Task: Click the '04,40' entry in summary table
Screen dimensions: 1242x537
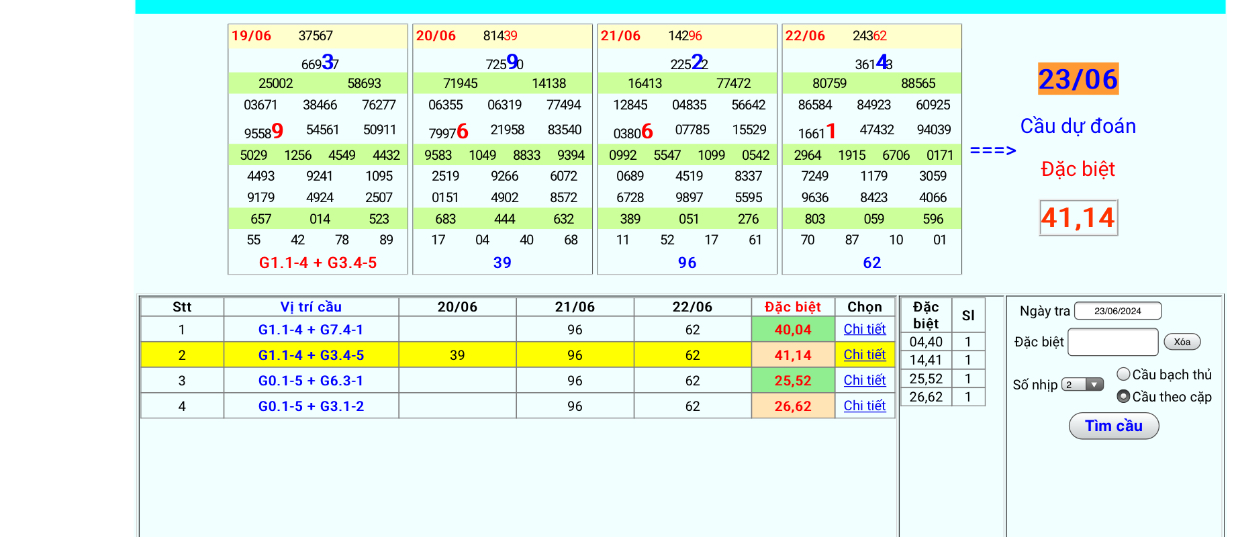Action: point(925,342)
